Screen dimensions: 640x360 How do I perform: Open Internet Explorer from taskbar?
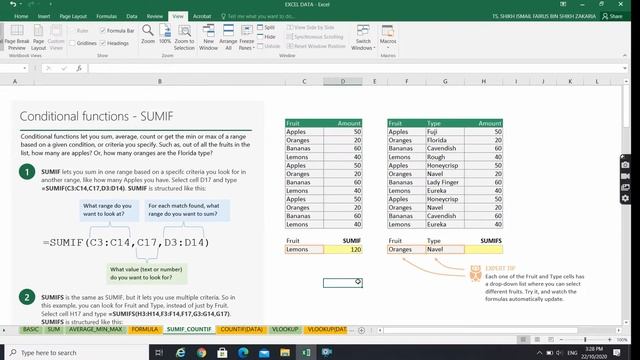click(x=180, y=352)
